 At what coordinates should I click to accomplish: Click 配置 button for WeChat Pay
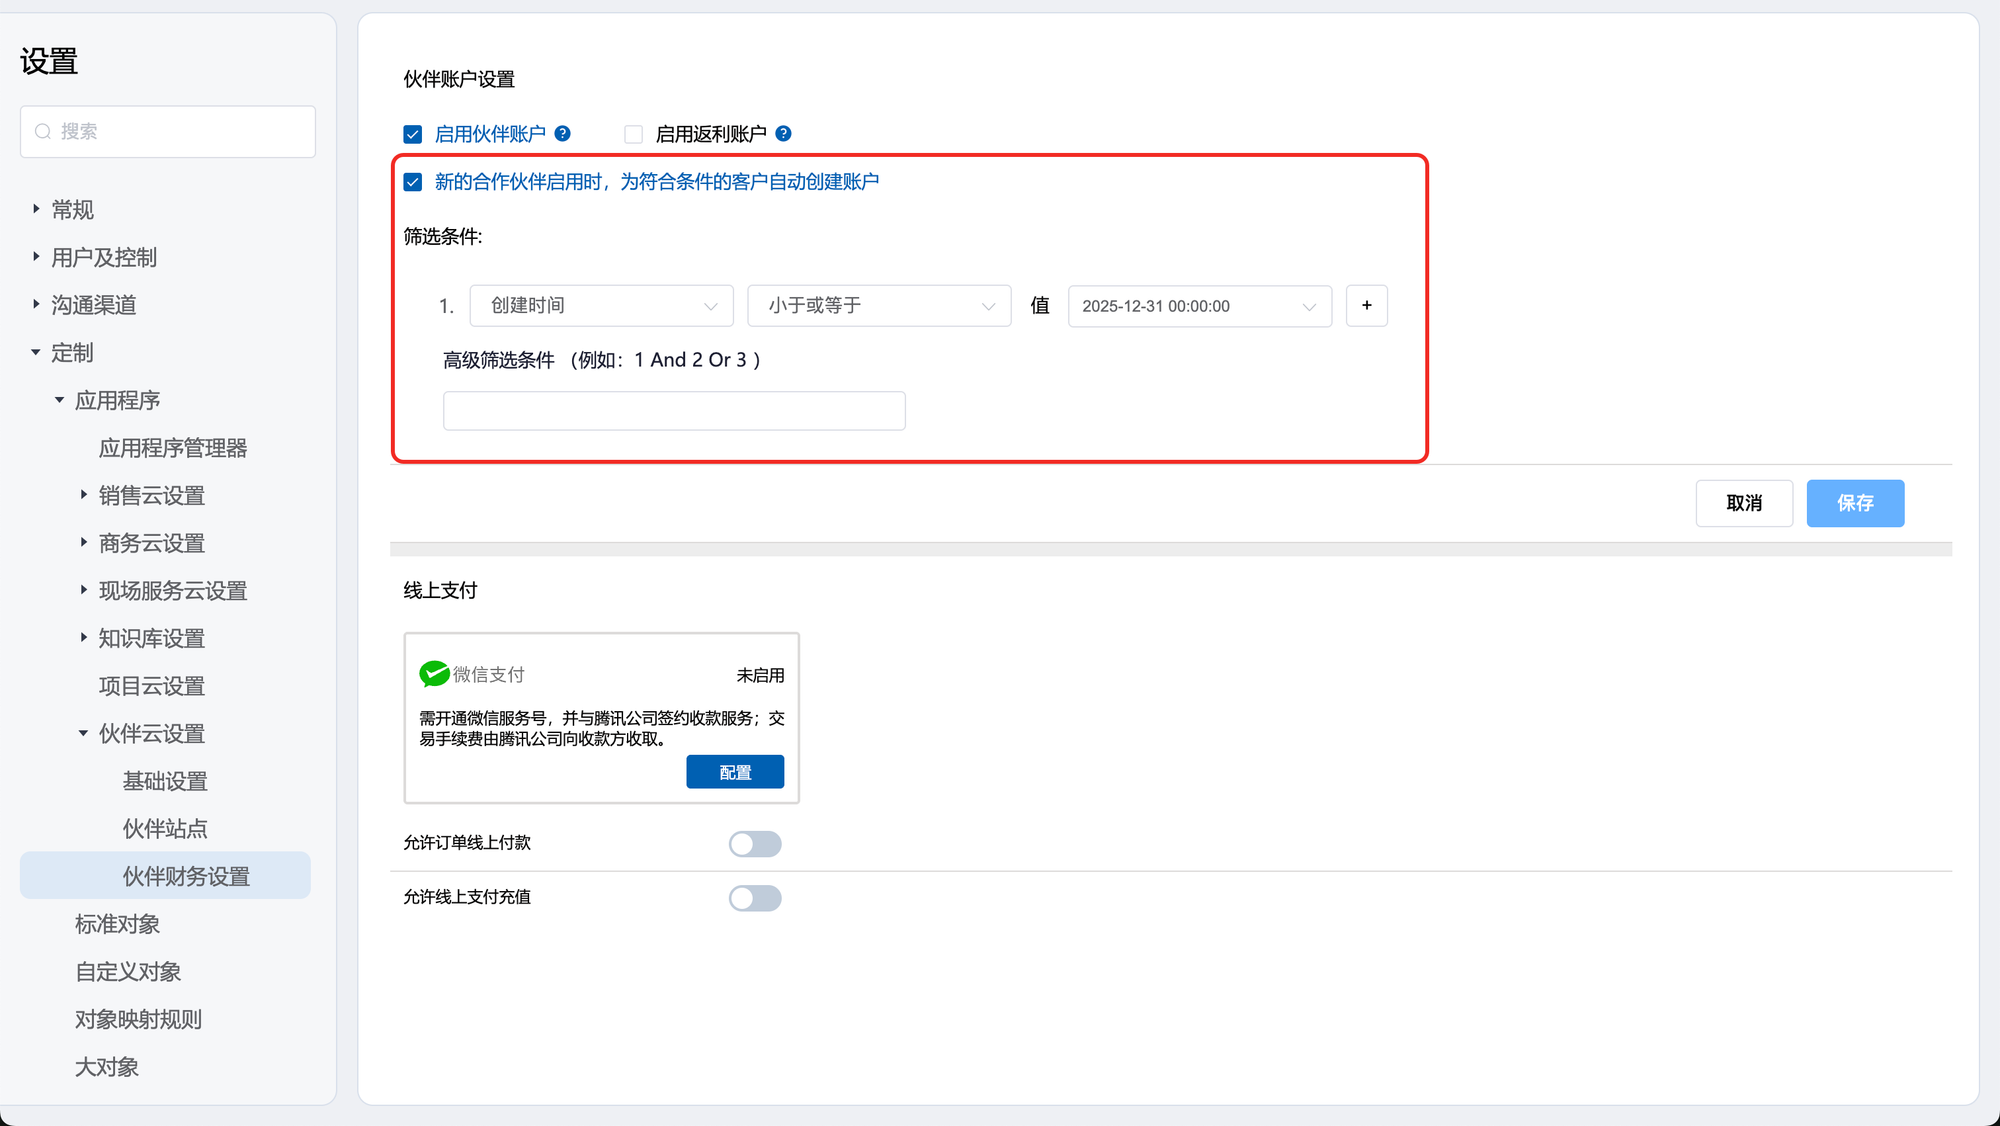click(x=735, y=772)
